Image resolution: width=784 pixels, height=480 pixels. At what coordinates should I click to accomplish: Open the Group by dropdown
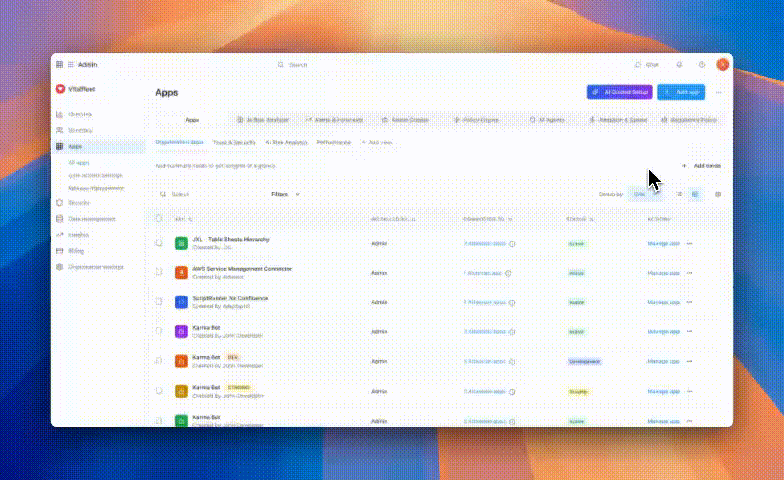tap(645, 194)
